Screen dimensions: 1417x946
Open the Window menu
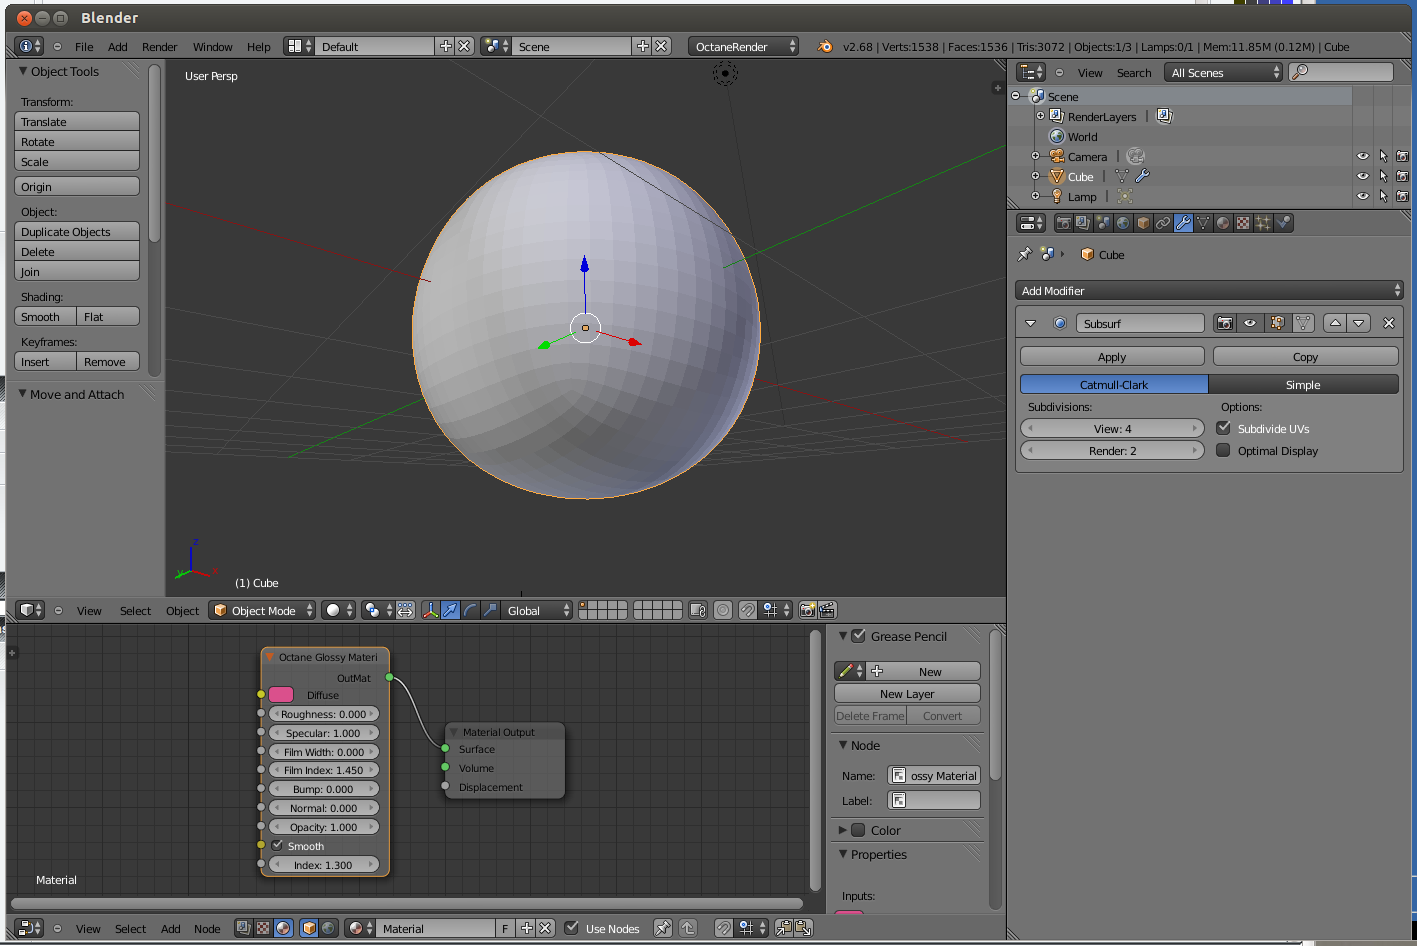(213, 47)
